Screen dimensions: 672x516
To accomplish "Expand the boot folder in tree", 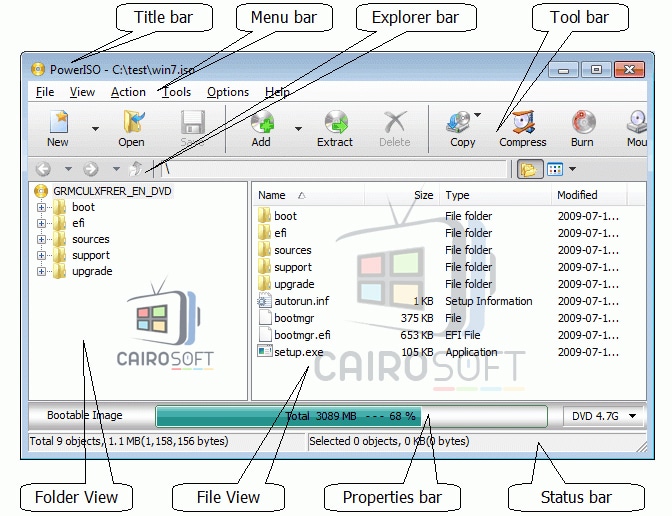I will click(41, 207).
